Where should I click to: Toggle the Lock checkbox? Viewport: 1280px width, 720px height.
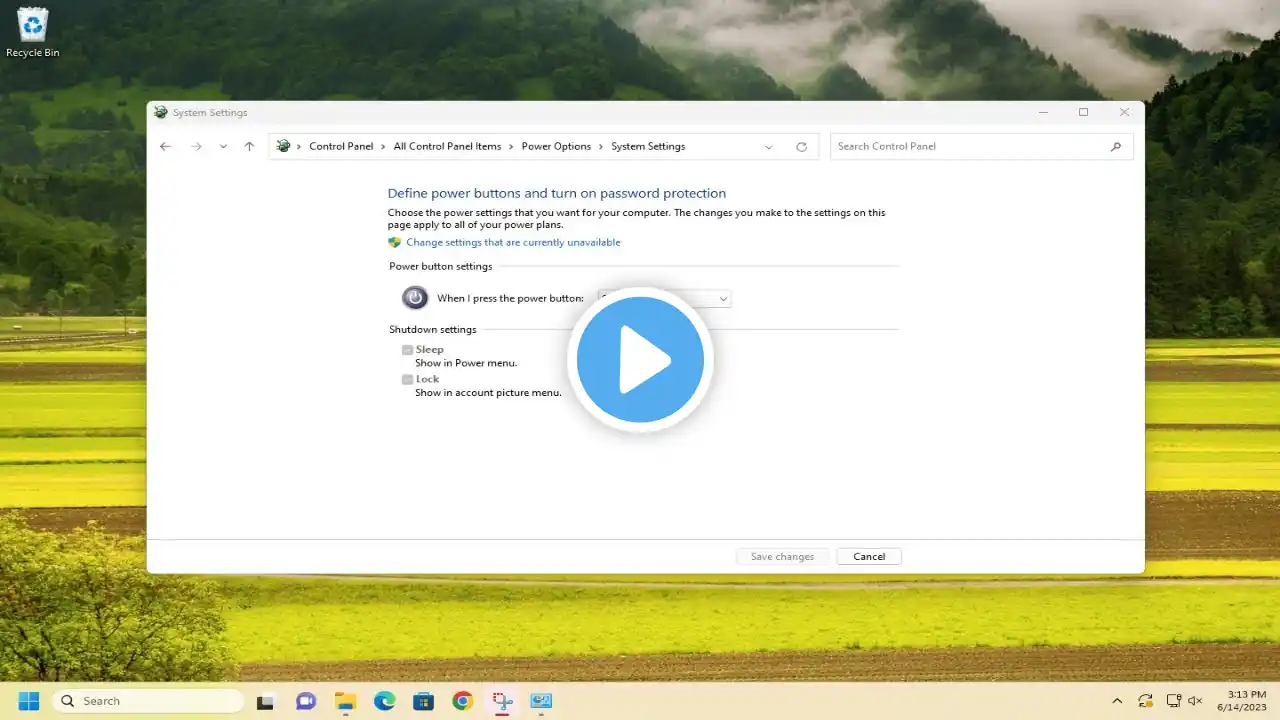pyautogui.click(x=408, y=380)
